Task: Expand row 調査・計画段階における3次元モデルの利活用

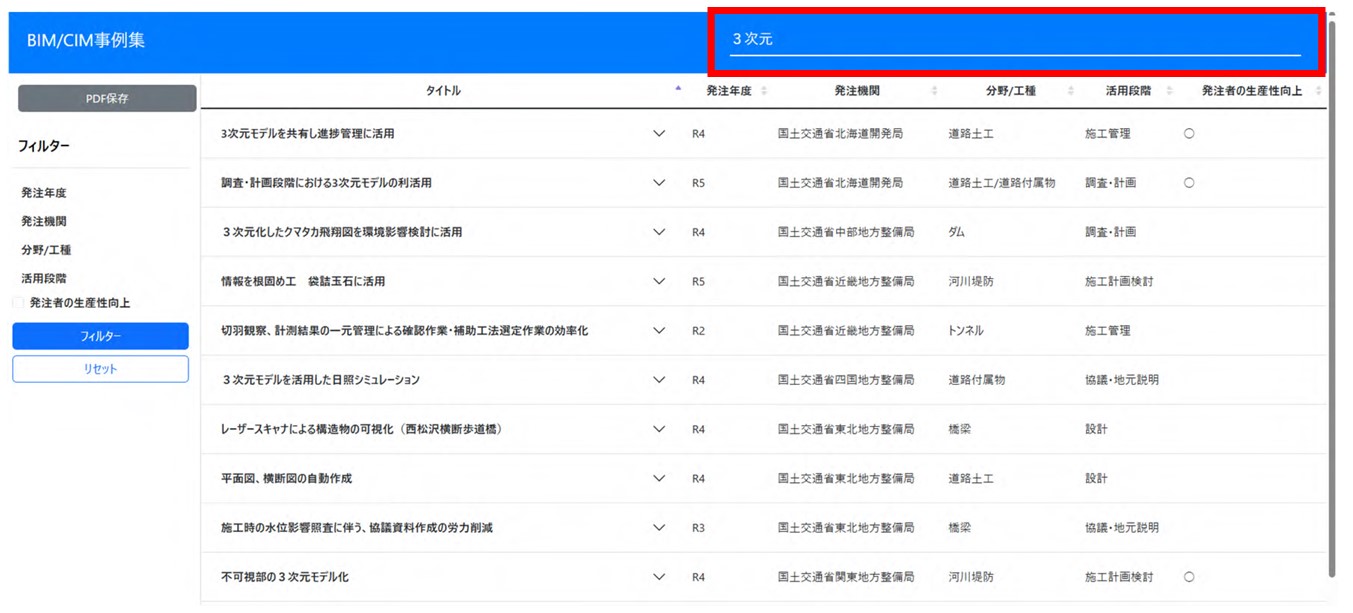Action: (x=659, y=183)
